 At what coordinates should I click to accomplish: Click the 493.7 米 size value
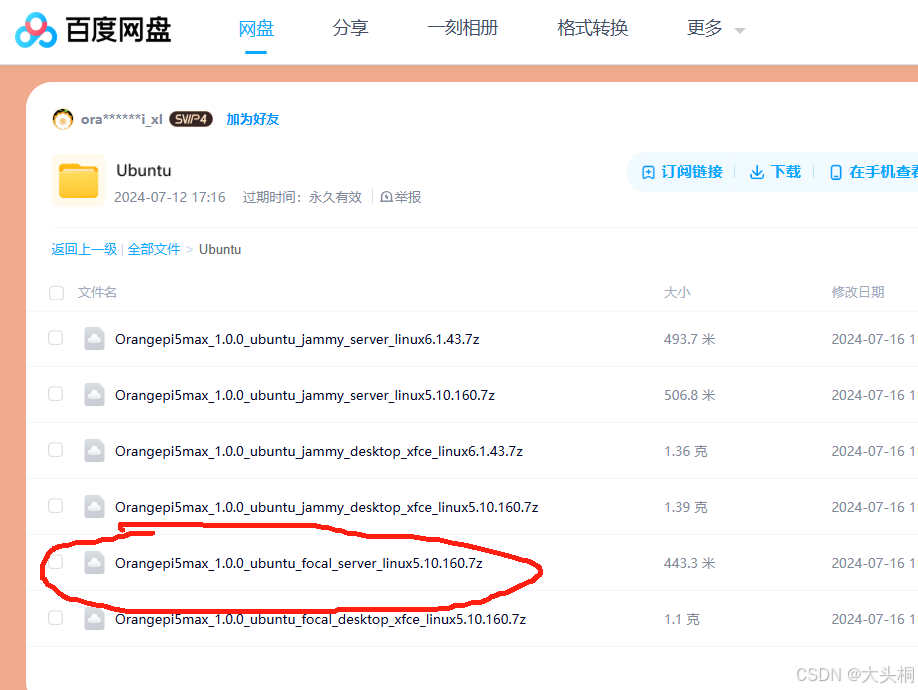[689, 339]
